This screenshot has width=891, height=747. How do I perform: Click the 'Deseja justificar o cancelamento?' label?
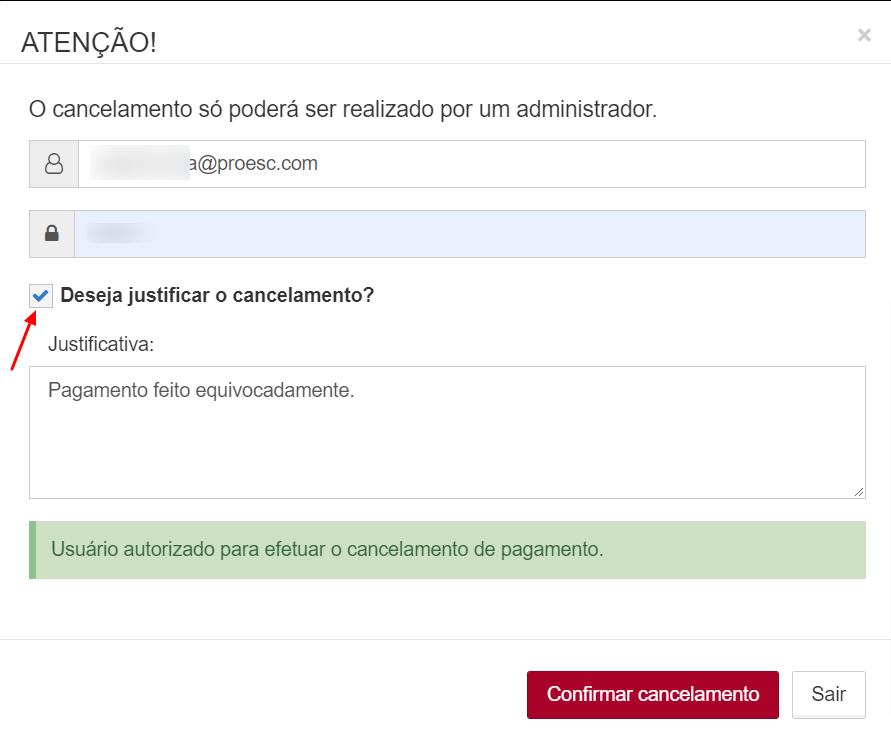click(x=217, y=295)
